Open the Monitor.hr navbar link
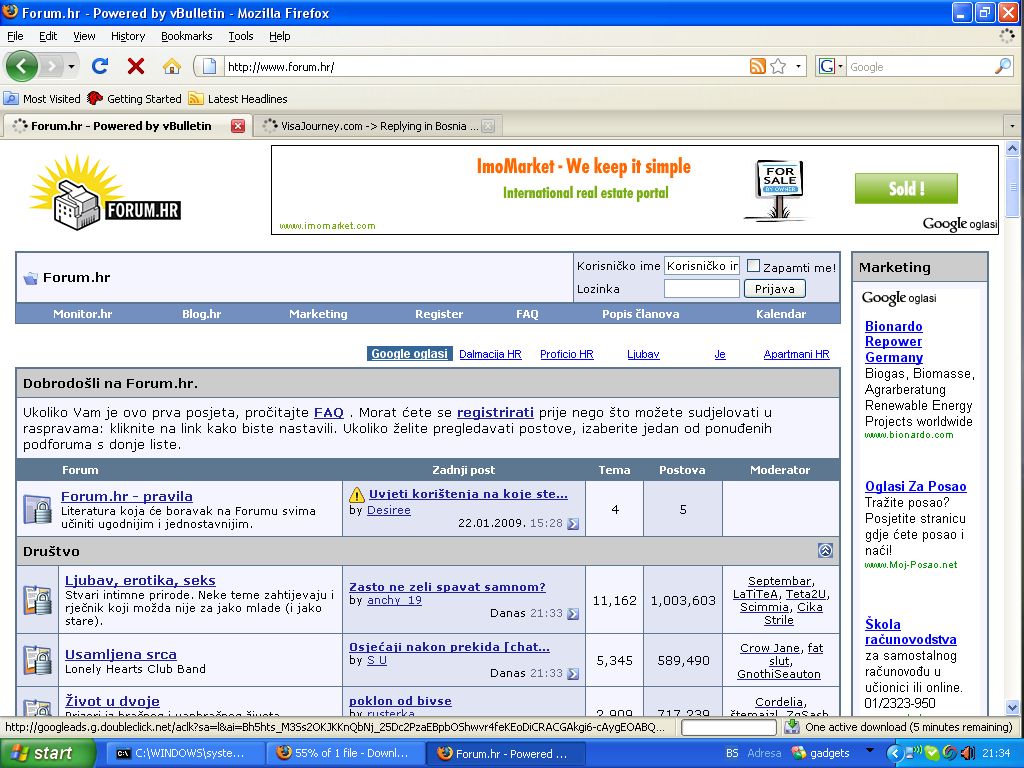This screenshot has height=768, width=1024. click(x=83, y=314)
